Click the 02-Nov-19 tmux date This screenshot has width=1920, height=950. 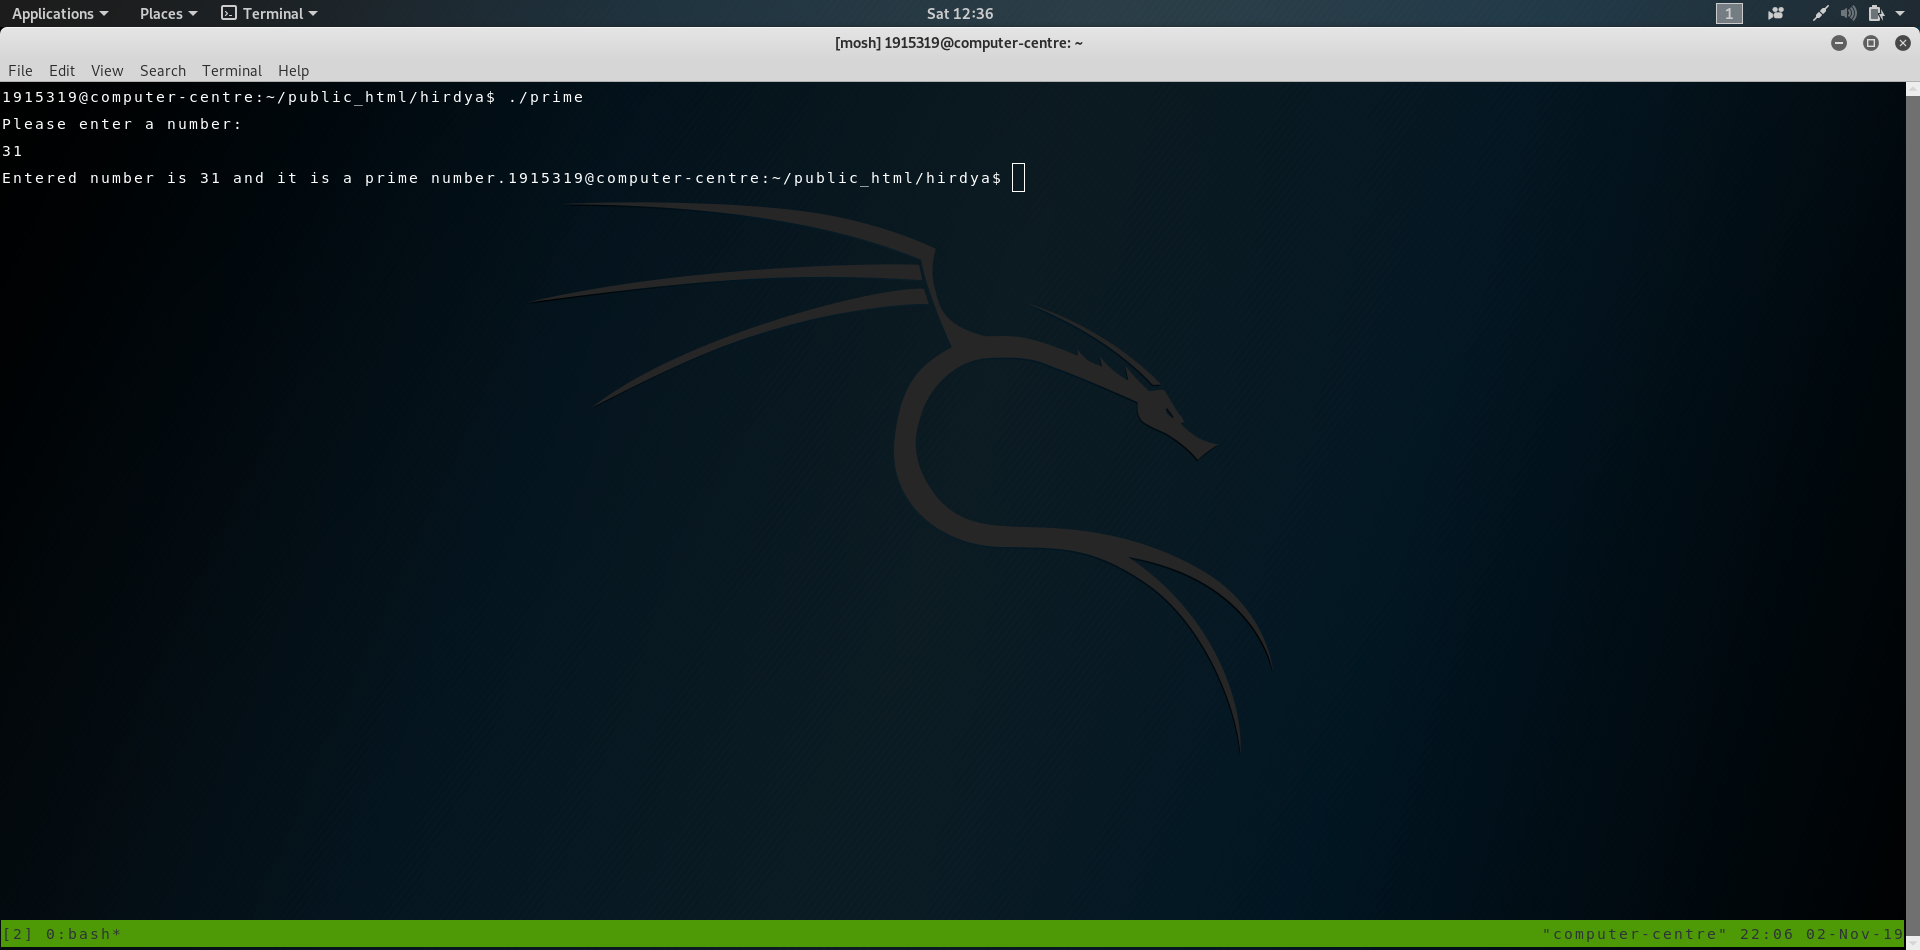1854,934
